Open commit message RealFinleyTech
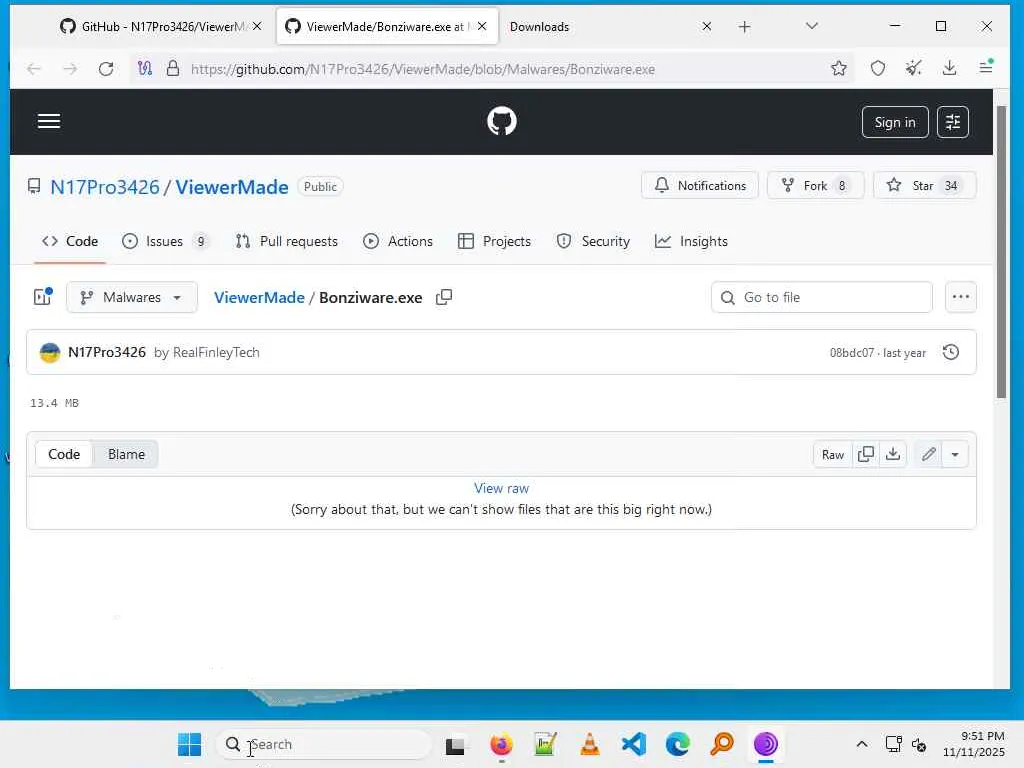 point(206,353)
